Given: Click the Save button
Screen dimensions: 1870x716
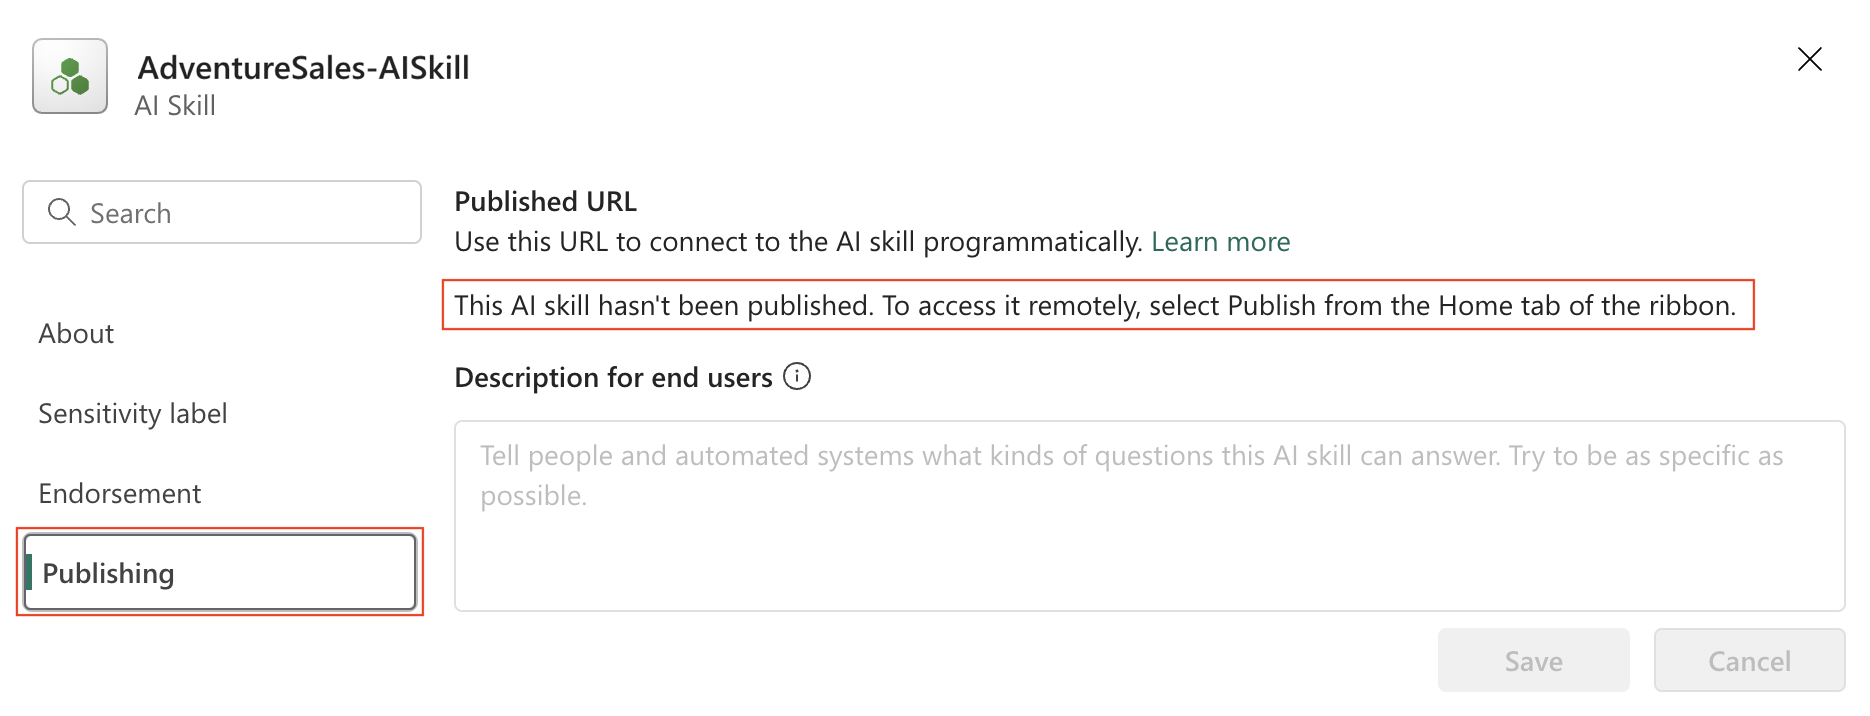Looking at the screenshot, I should (x=1533, y=660).
